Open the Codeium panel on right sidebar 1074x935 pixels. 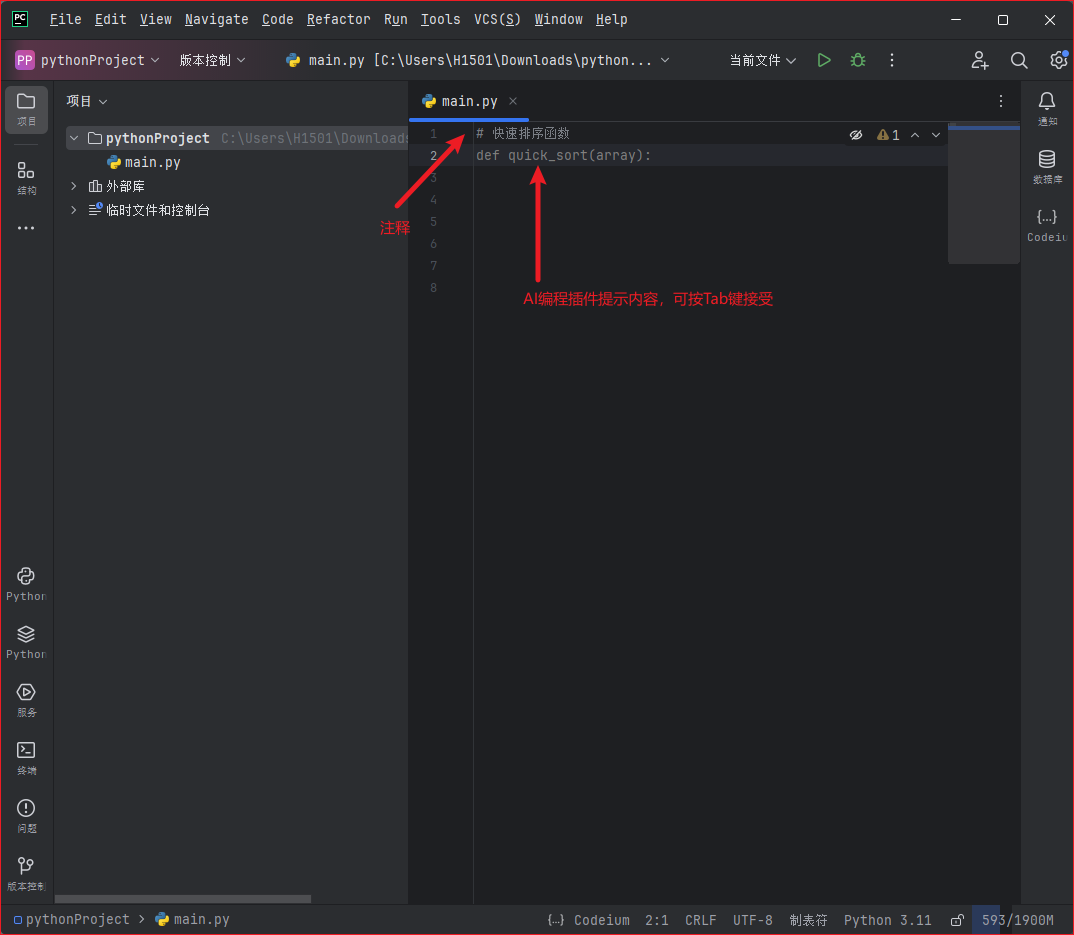[x=1047, y=218]
